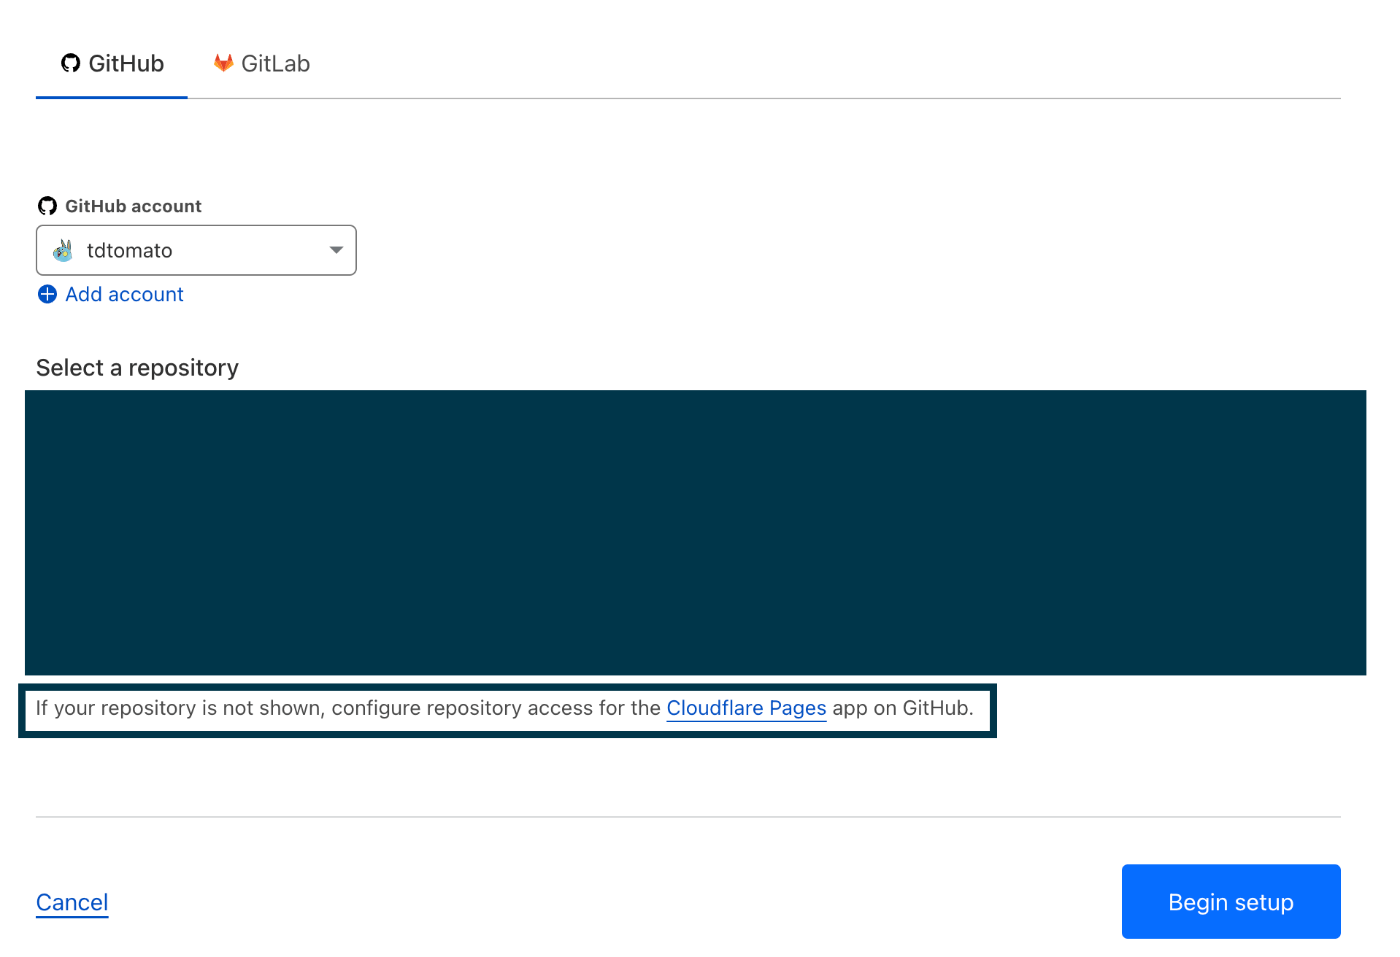Click the Add account link
1400x957 pixels.
[x=124, y=294]
